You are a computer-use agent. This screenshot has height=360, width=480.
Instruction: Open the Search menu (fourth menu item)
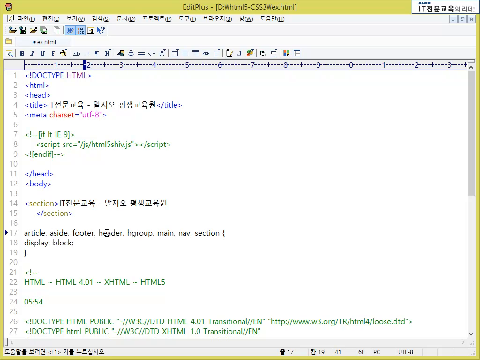(100, 19)
